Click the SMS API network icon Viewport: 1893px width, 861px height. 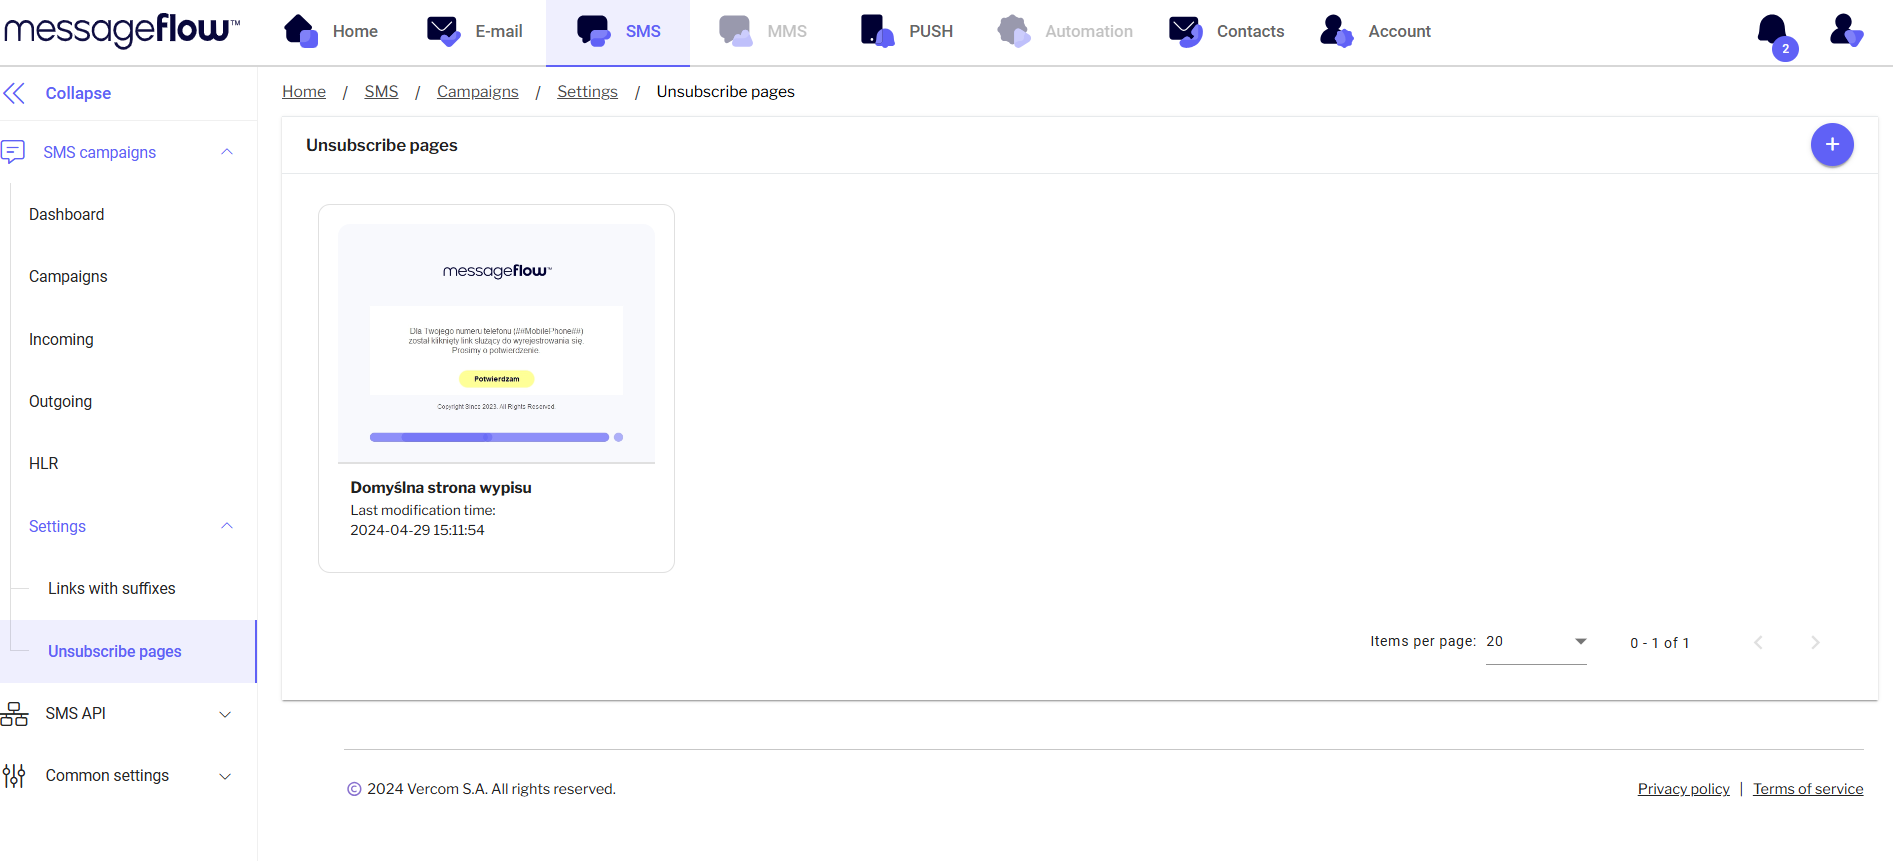point(15,714)
